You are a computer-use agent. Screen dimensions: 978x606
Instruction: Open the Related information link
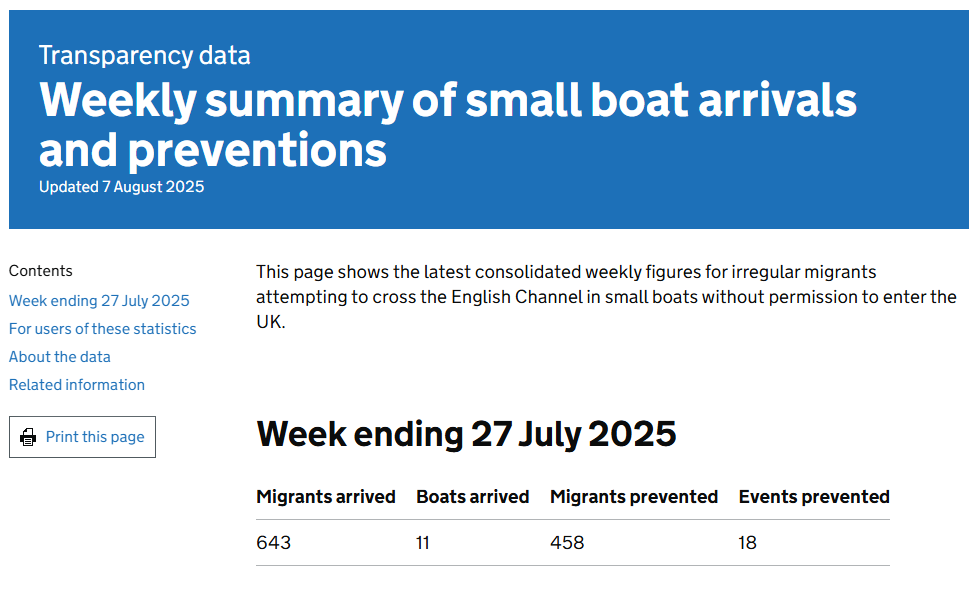[x=77, y=385]
